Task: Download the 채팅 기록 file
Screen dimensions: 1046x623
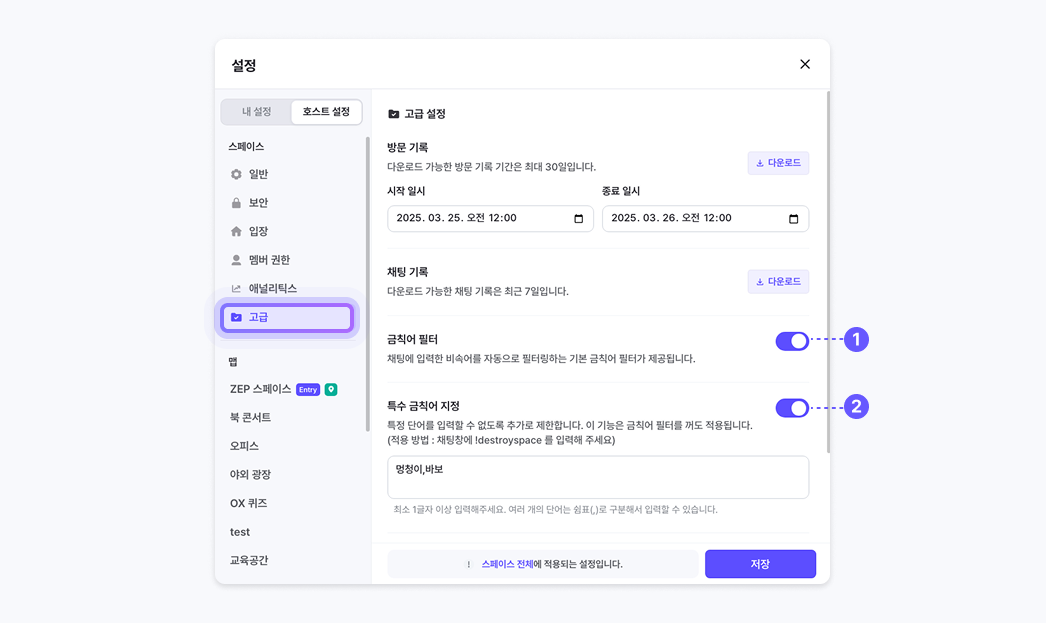Action: 778,282
